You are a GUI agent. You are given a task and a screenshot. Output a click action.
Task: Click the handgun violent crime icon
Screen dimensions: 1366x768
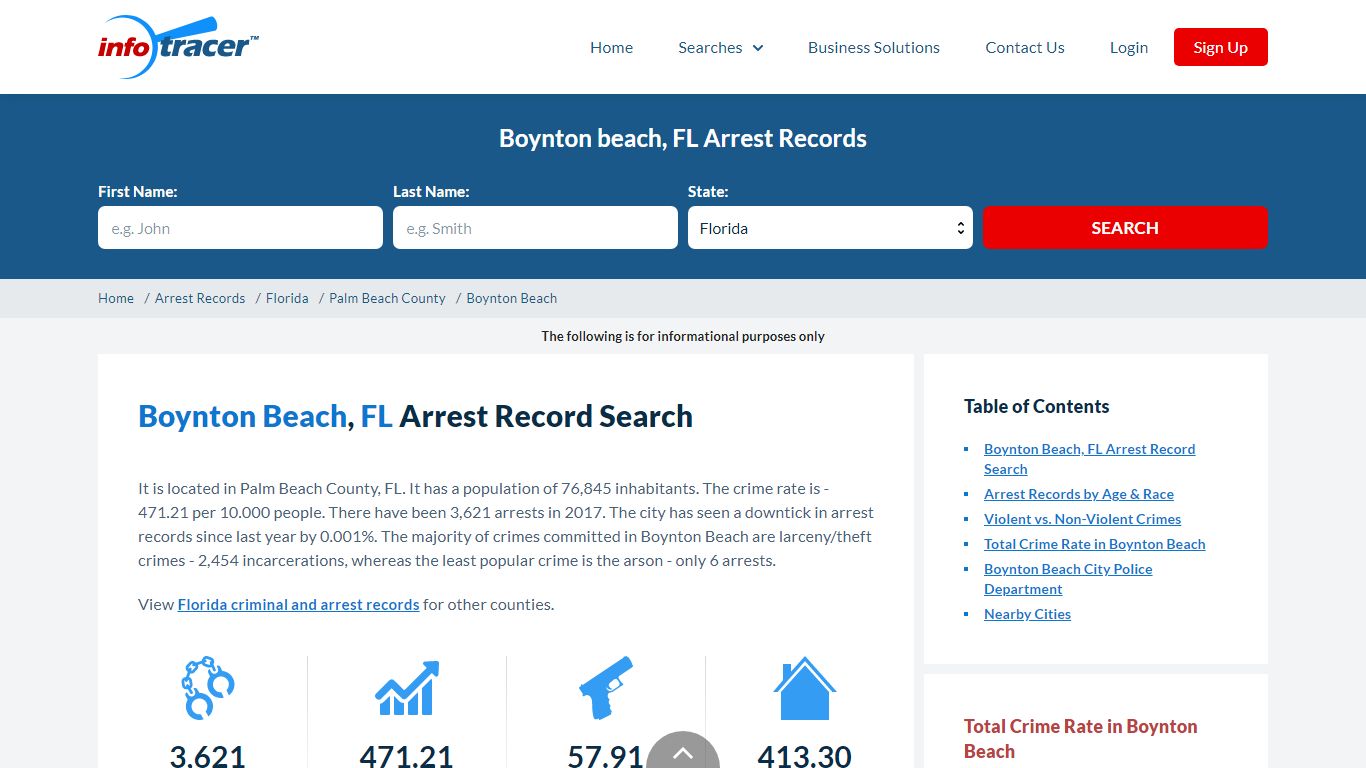[606, 687]
